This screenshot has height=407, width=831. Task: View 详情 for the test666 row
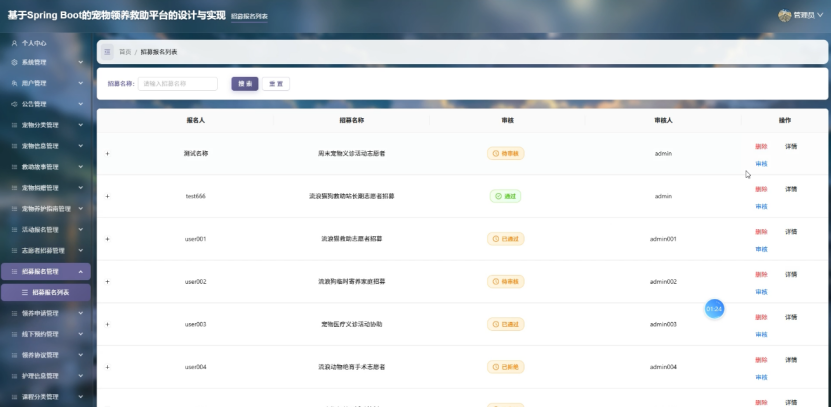(791, 189)
